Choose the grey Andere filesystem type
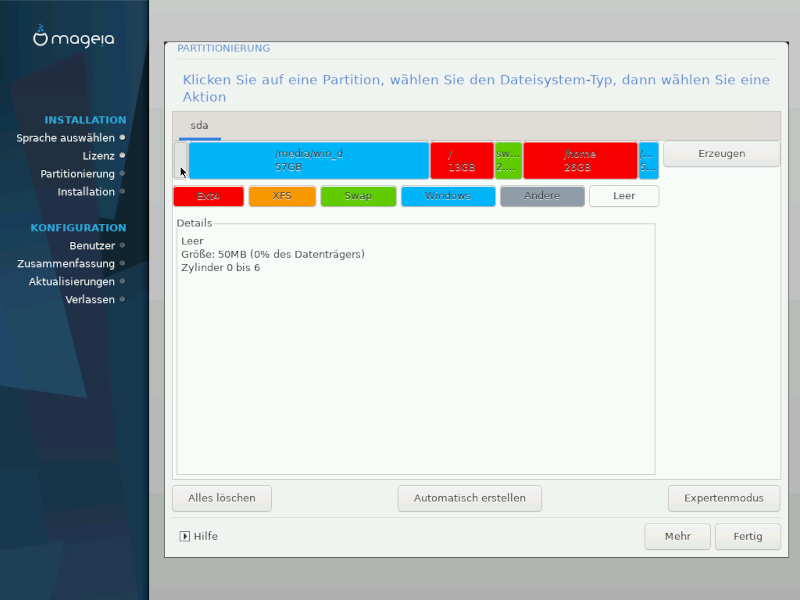 [542, 196]
